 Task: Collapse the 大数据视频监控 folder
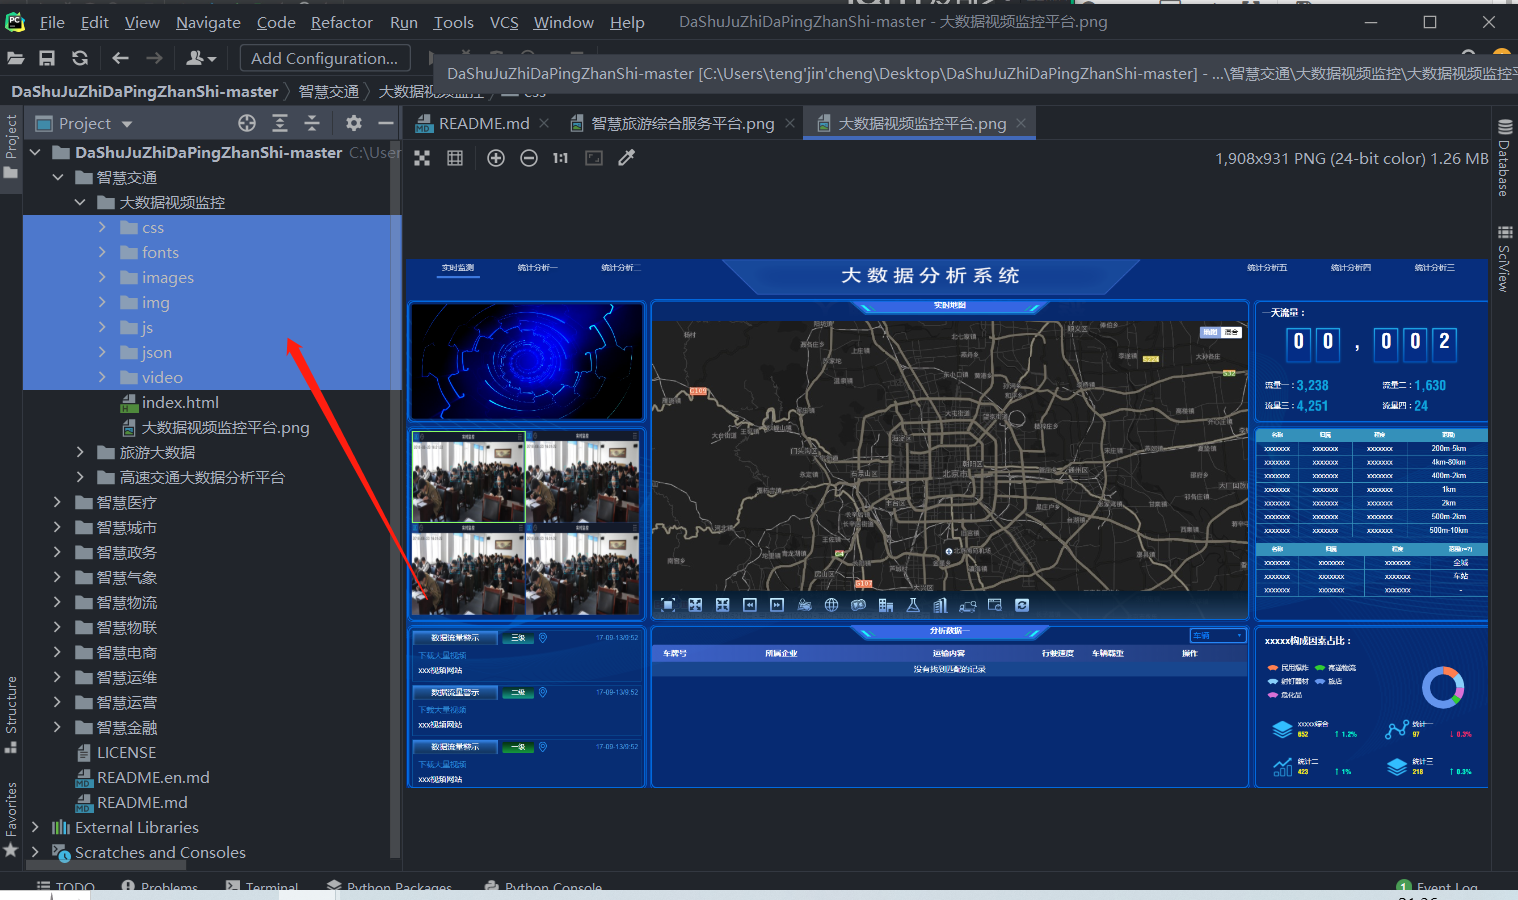pyautogui.click(x=80, y=202)
